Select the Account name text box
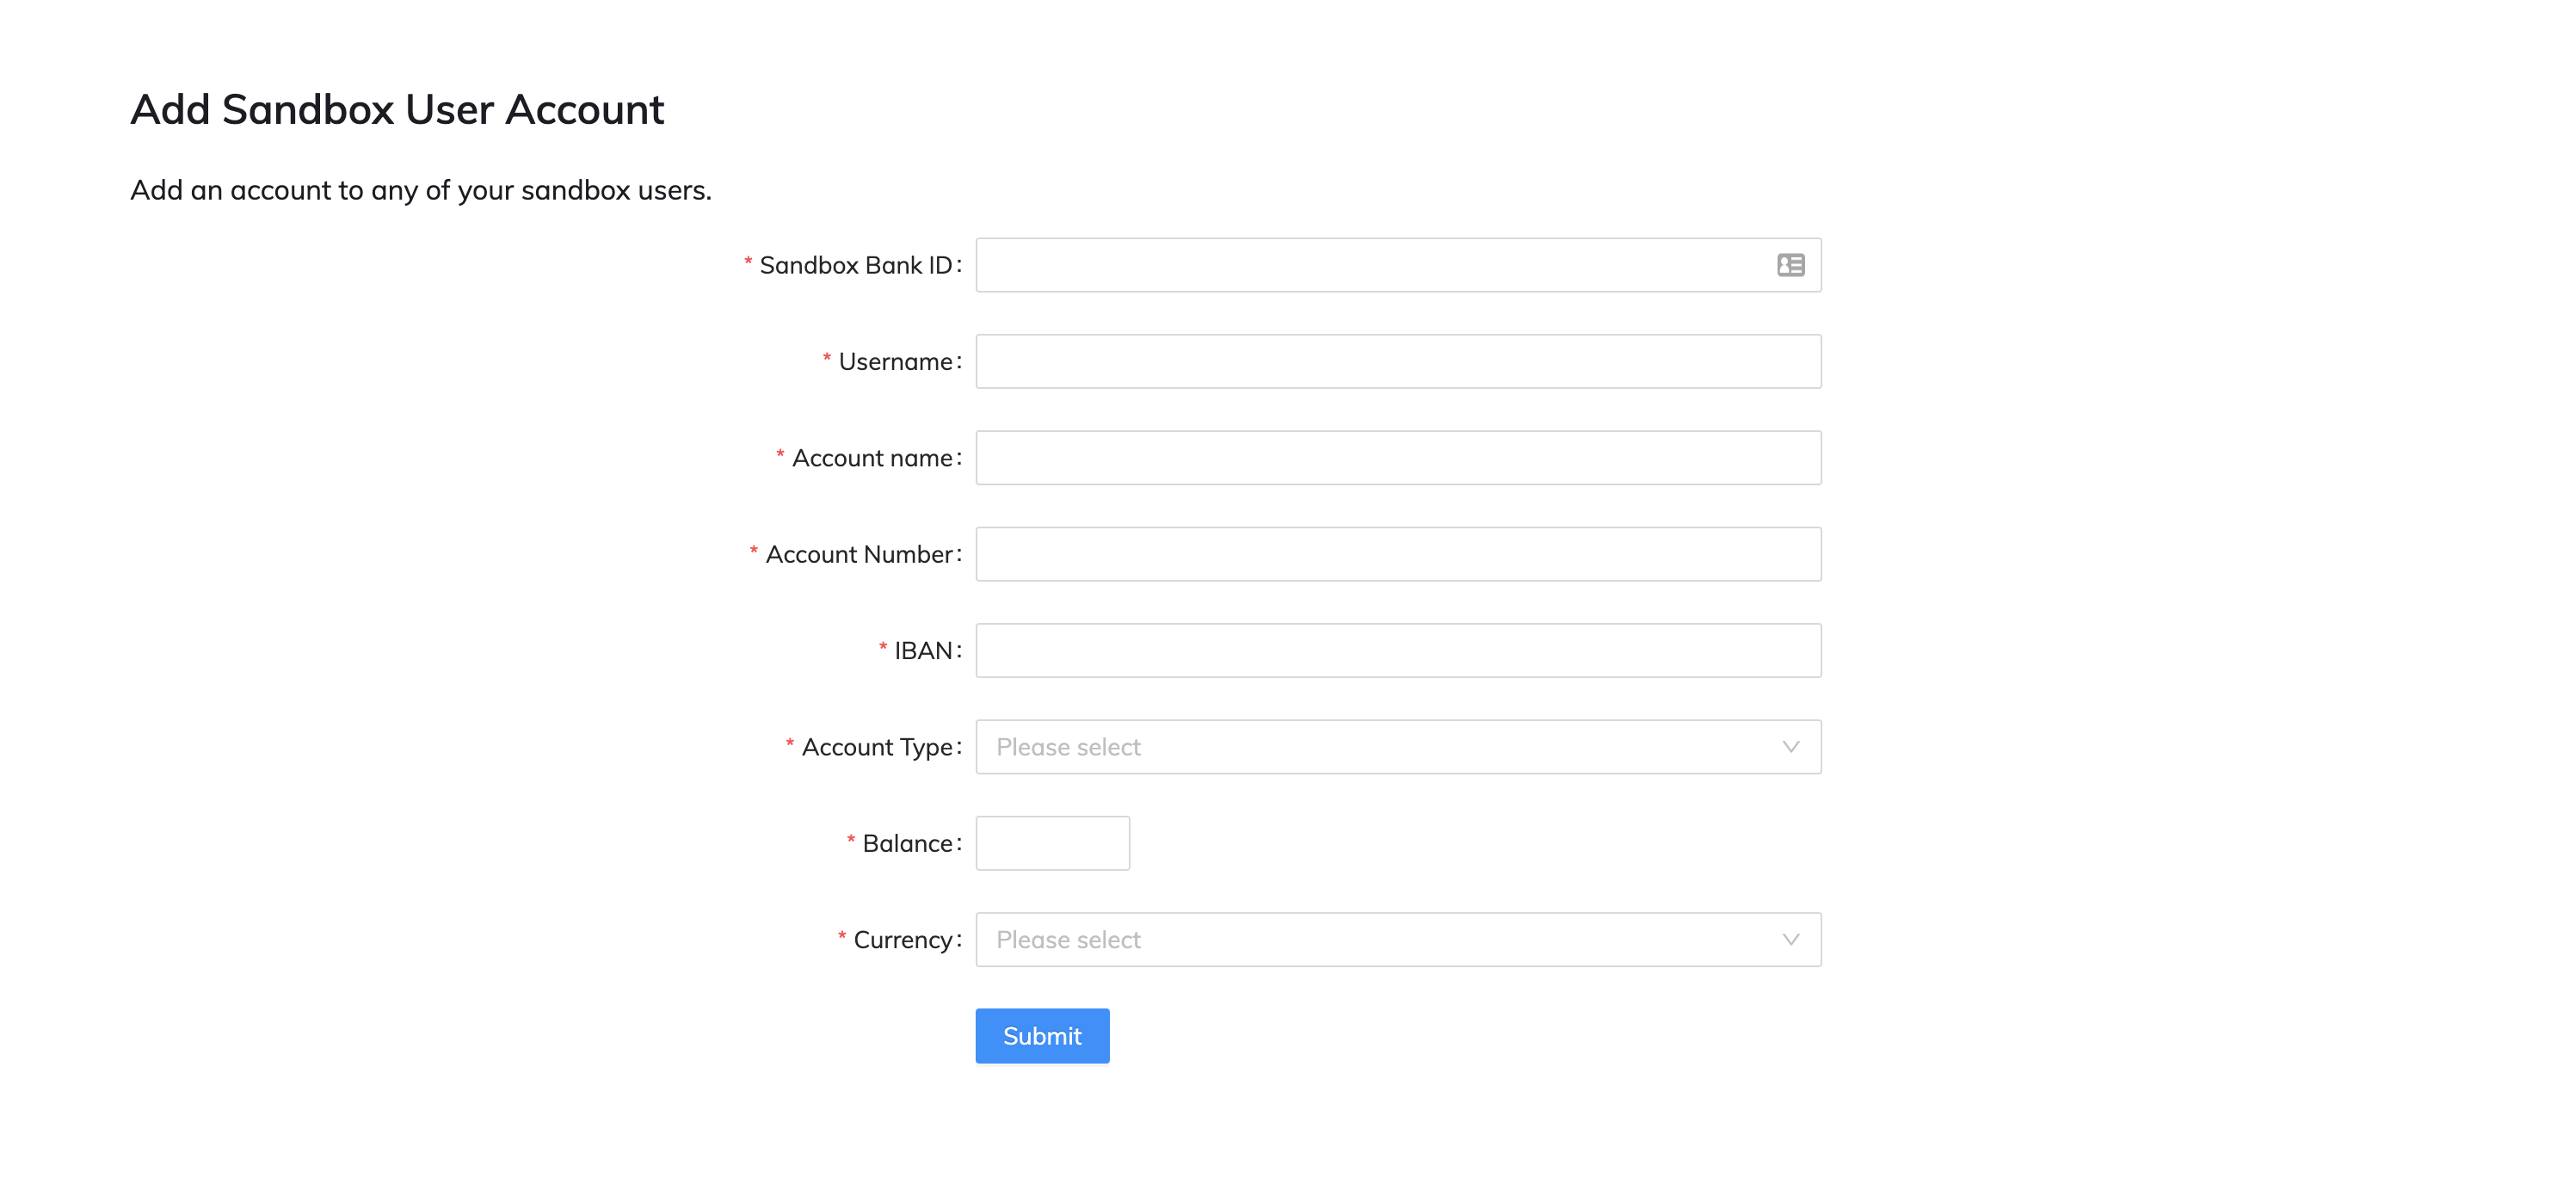This screenshot has height=1184, width=2576. pos(1398,458)
